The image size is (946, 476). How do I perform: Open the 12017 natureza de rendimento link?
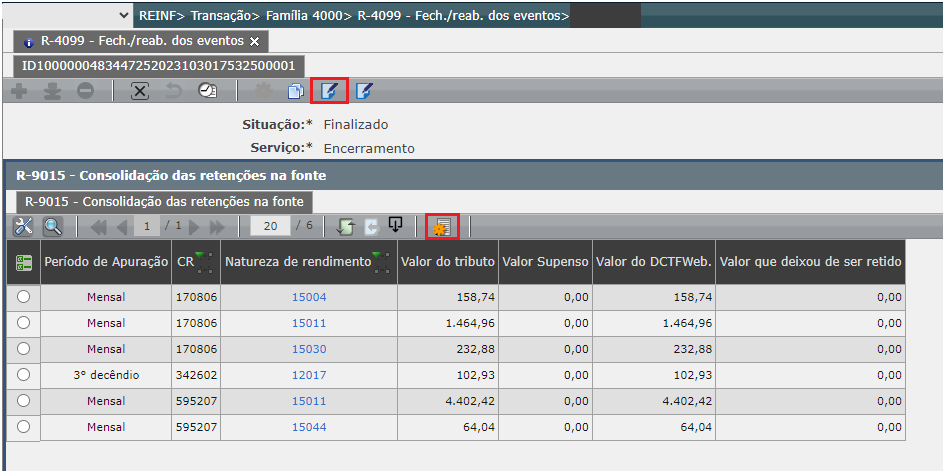(x=309, y=375)
